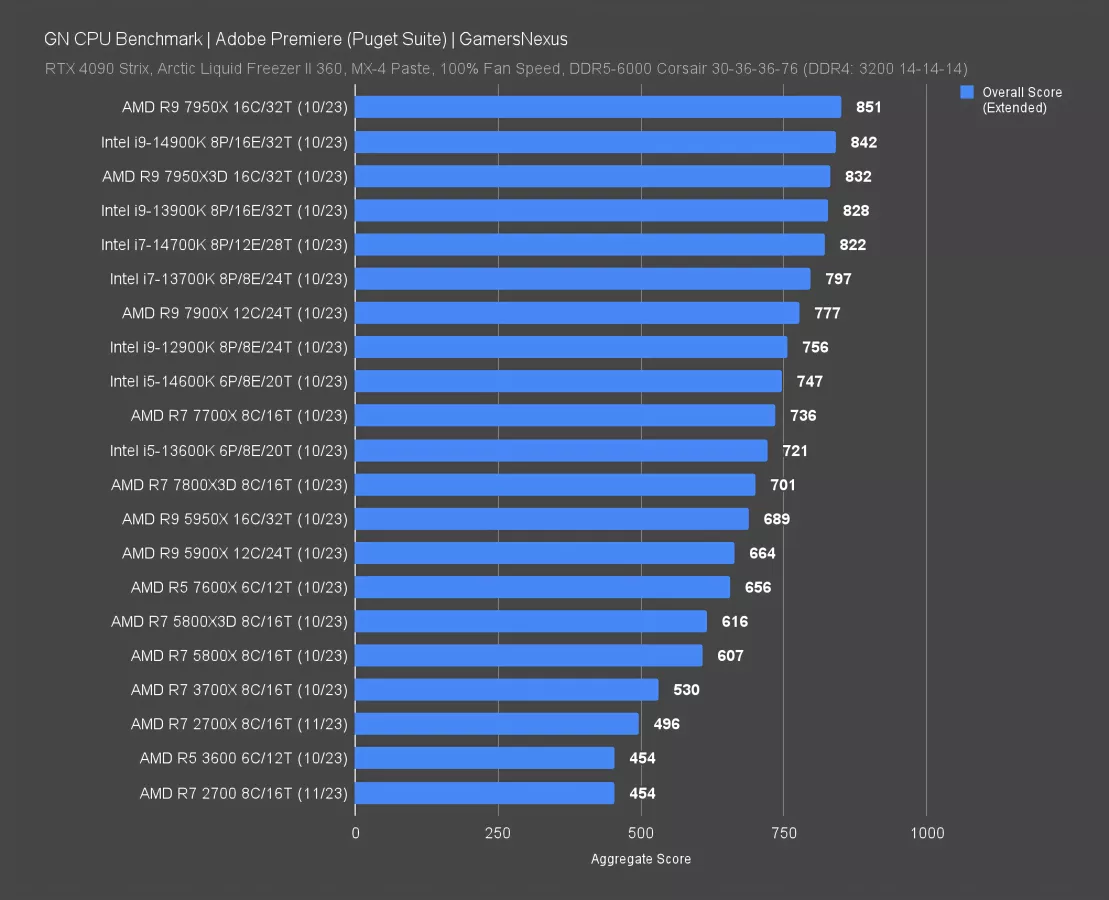Click the Overall Score legend color swatch
This screenshot has width=1109, height=900.
click(966, 92)
